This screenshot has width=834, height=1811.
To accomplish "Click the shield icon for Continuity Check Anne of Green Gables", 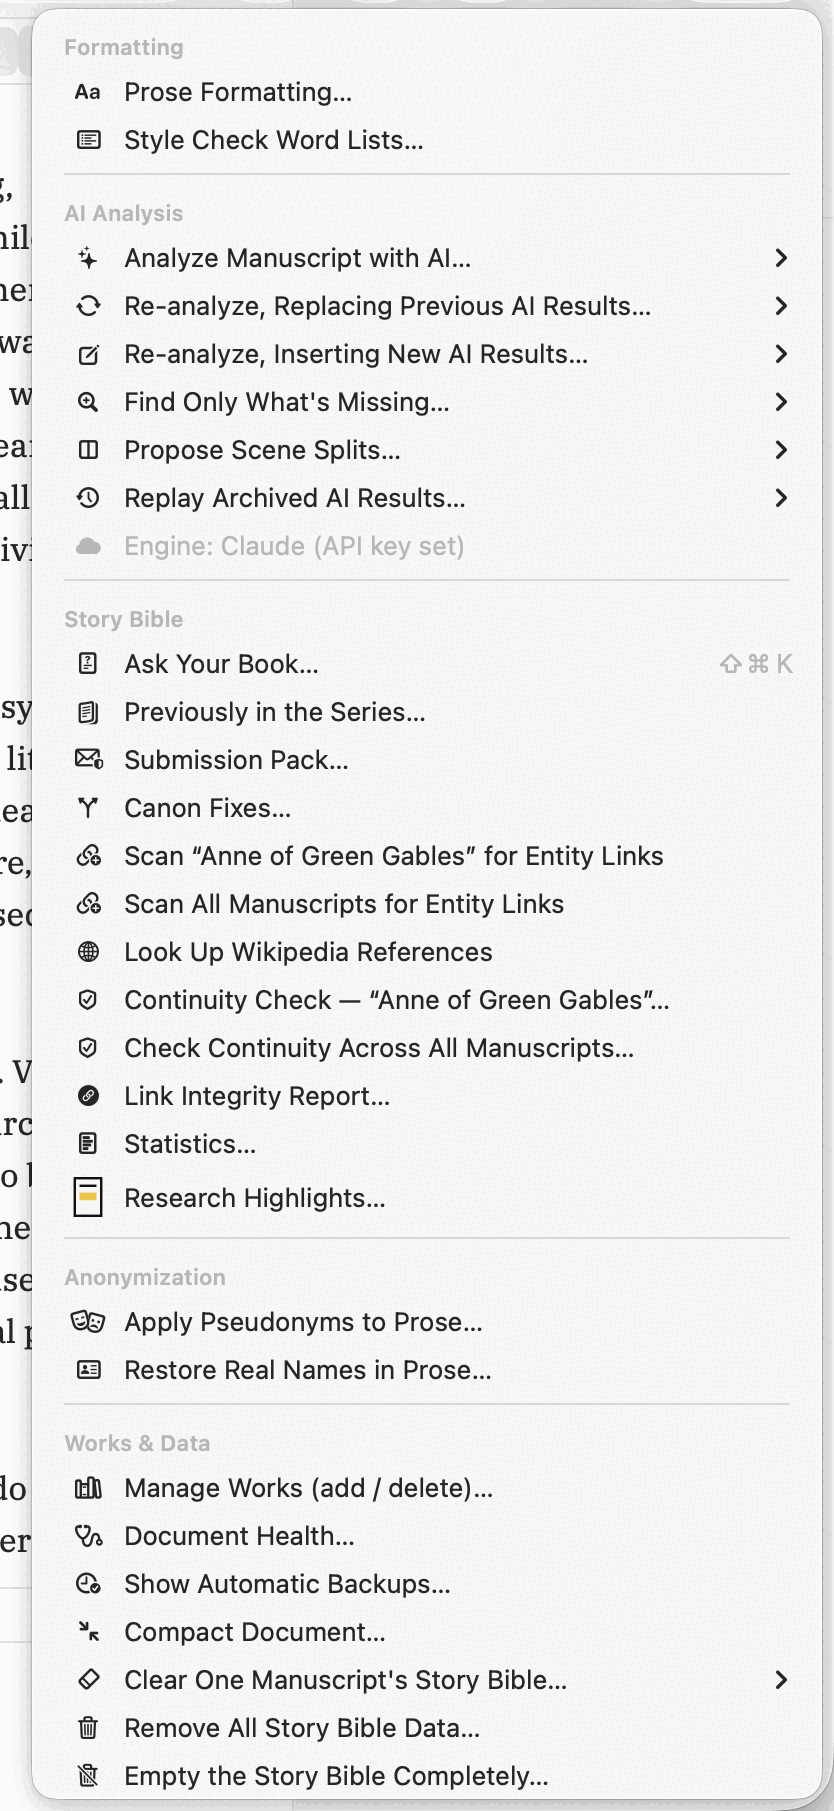I will tap(88, 1000).
